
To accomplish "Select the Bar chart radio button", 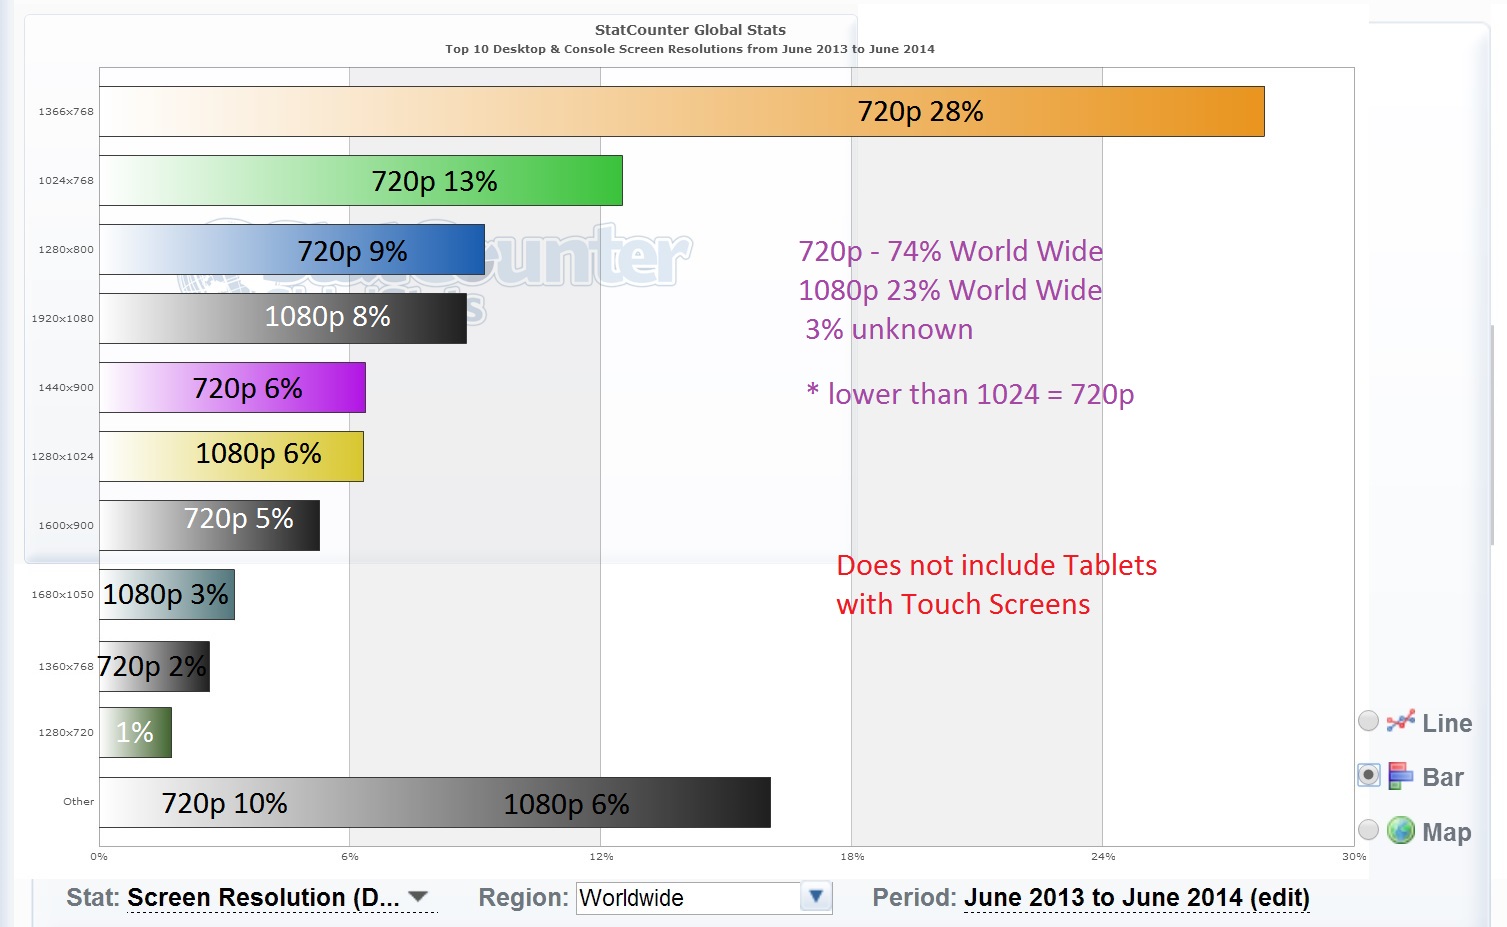I will tap(1369, 775).
